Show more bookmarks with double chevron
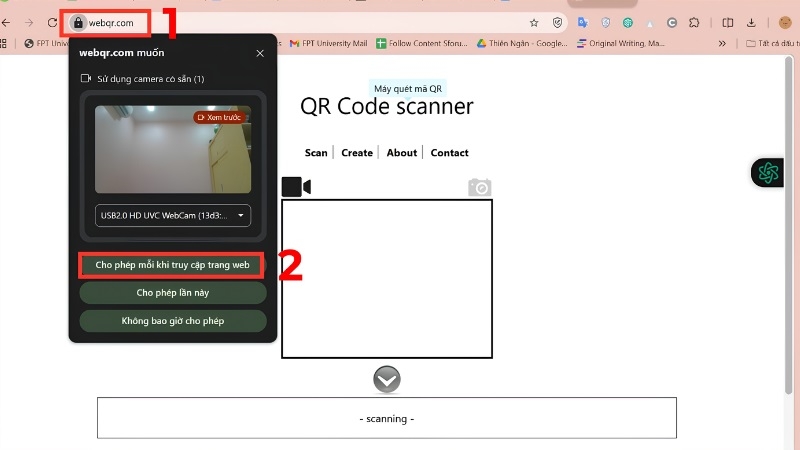The image size is (800, 450). tap(722, 44)
